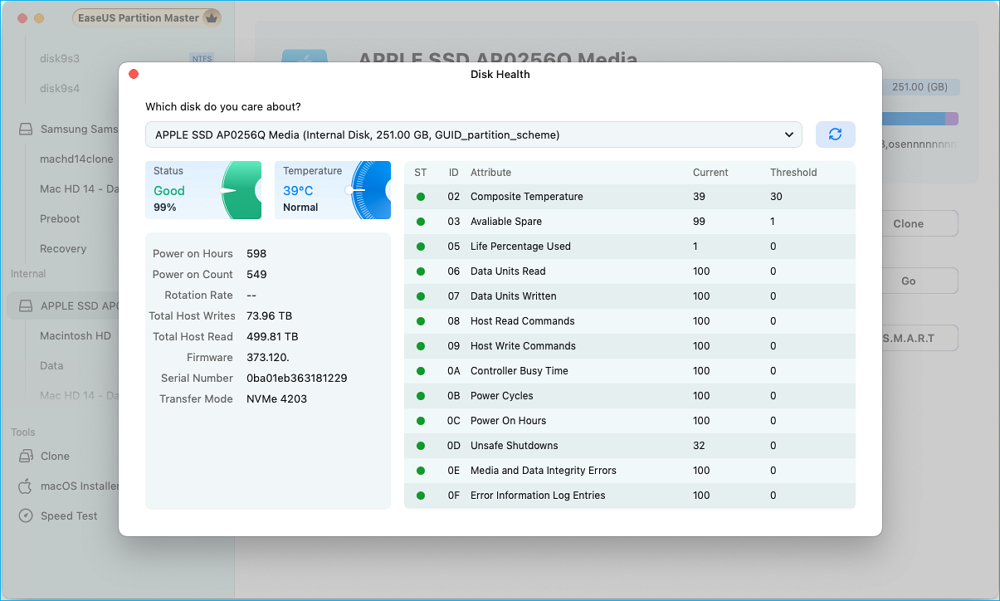Screen dimensions: 1000x601
Task: Click the refresh disk health icon
Action: (835, 134)
